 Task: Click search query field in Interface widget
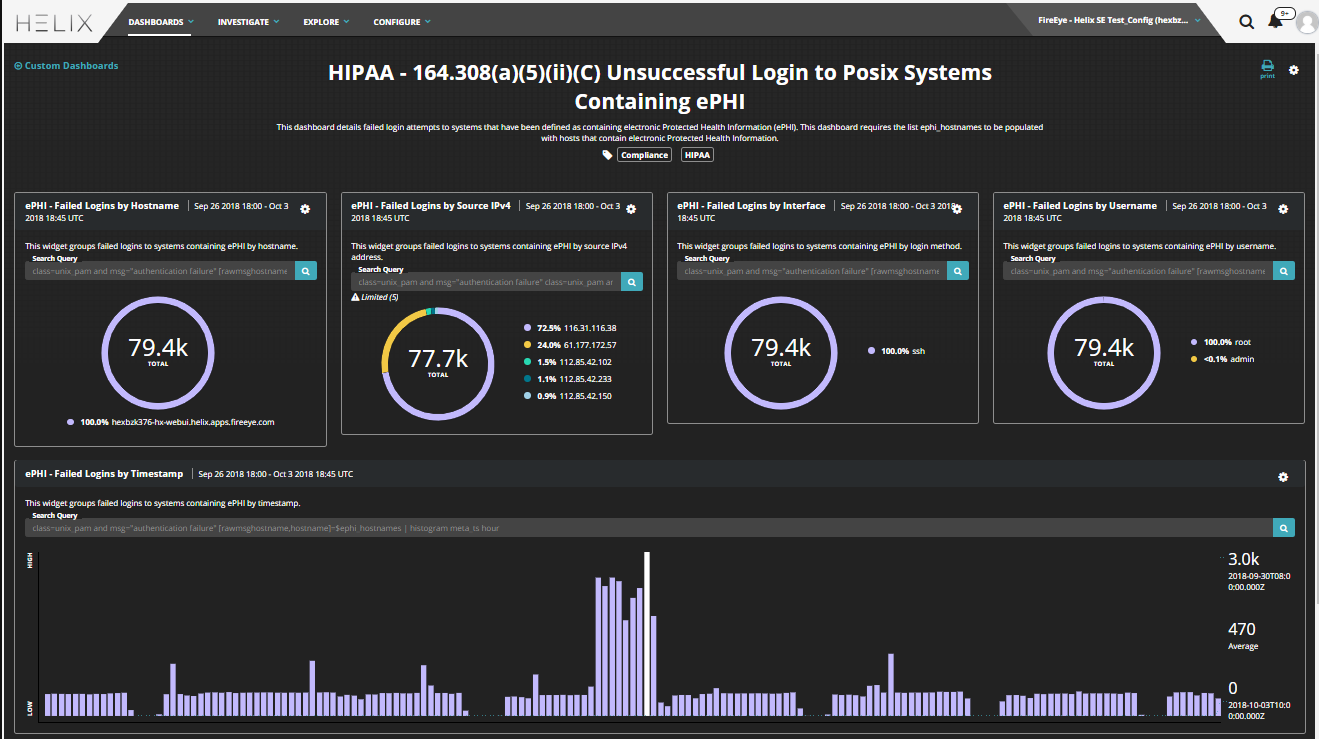click(x=812, y=270)
